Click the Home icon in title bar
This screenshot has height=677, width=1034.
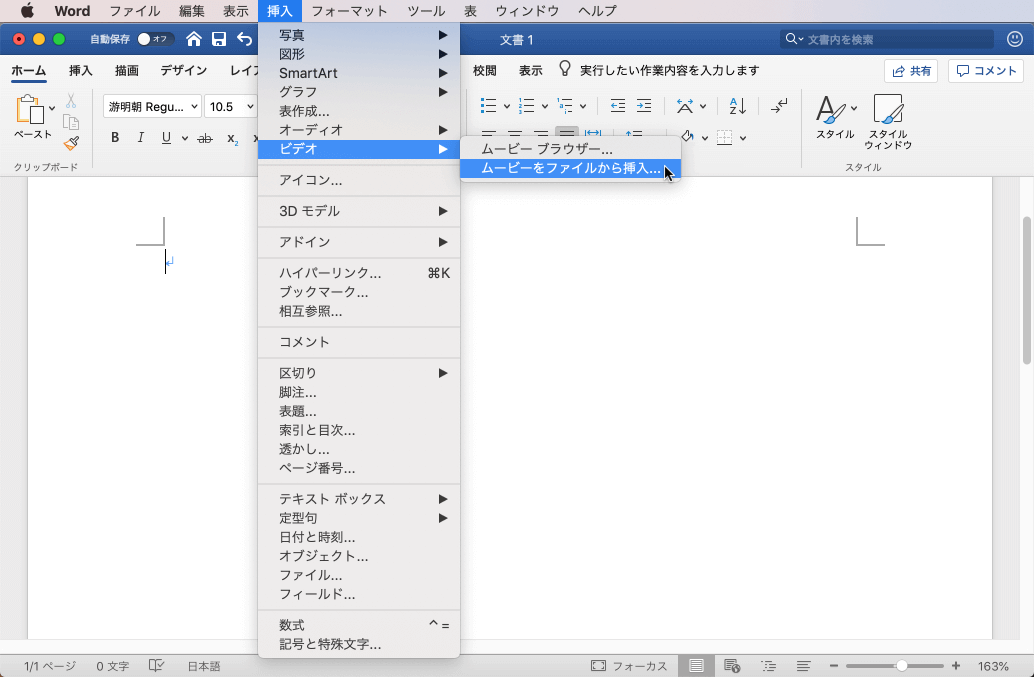point(194,40)
